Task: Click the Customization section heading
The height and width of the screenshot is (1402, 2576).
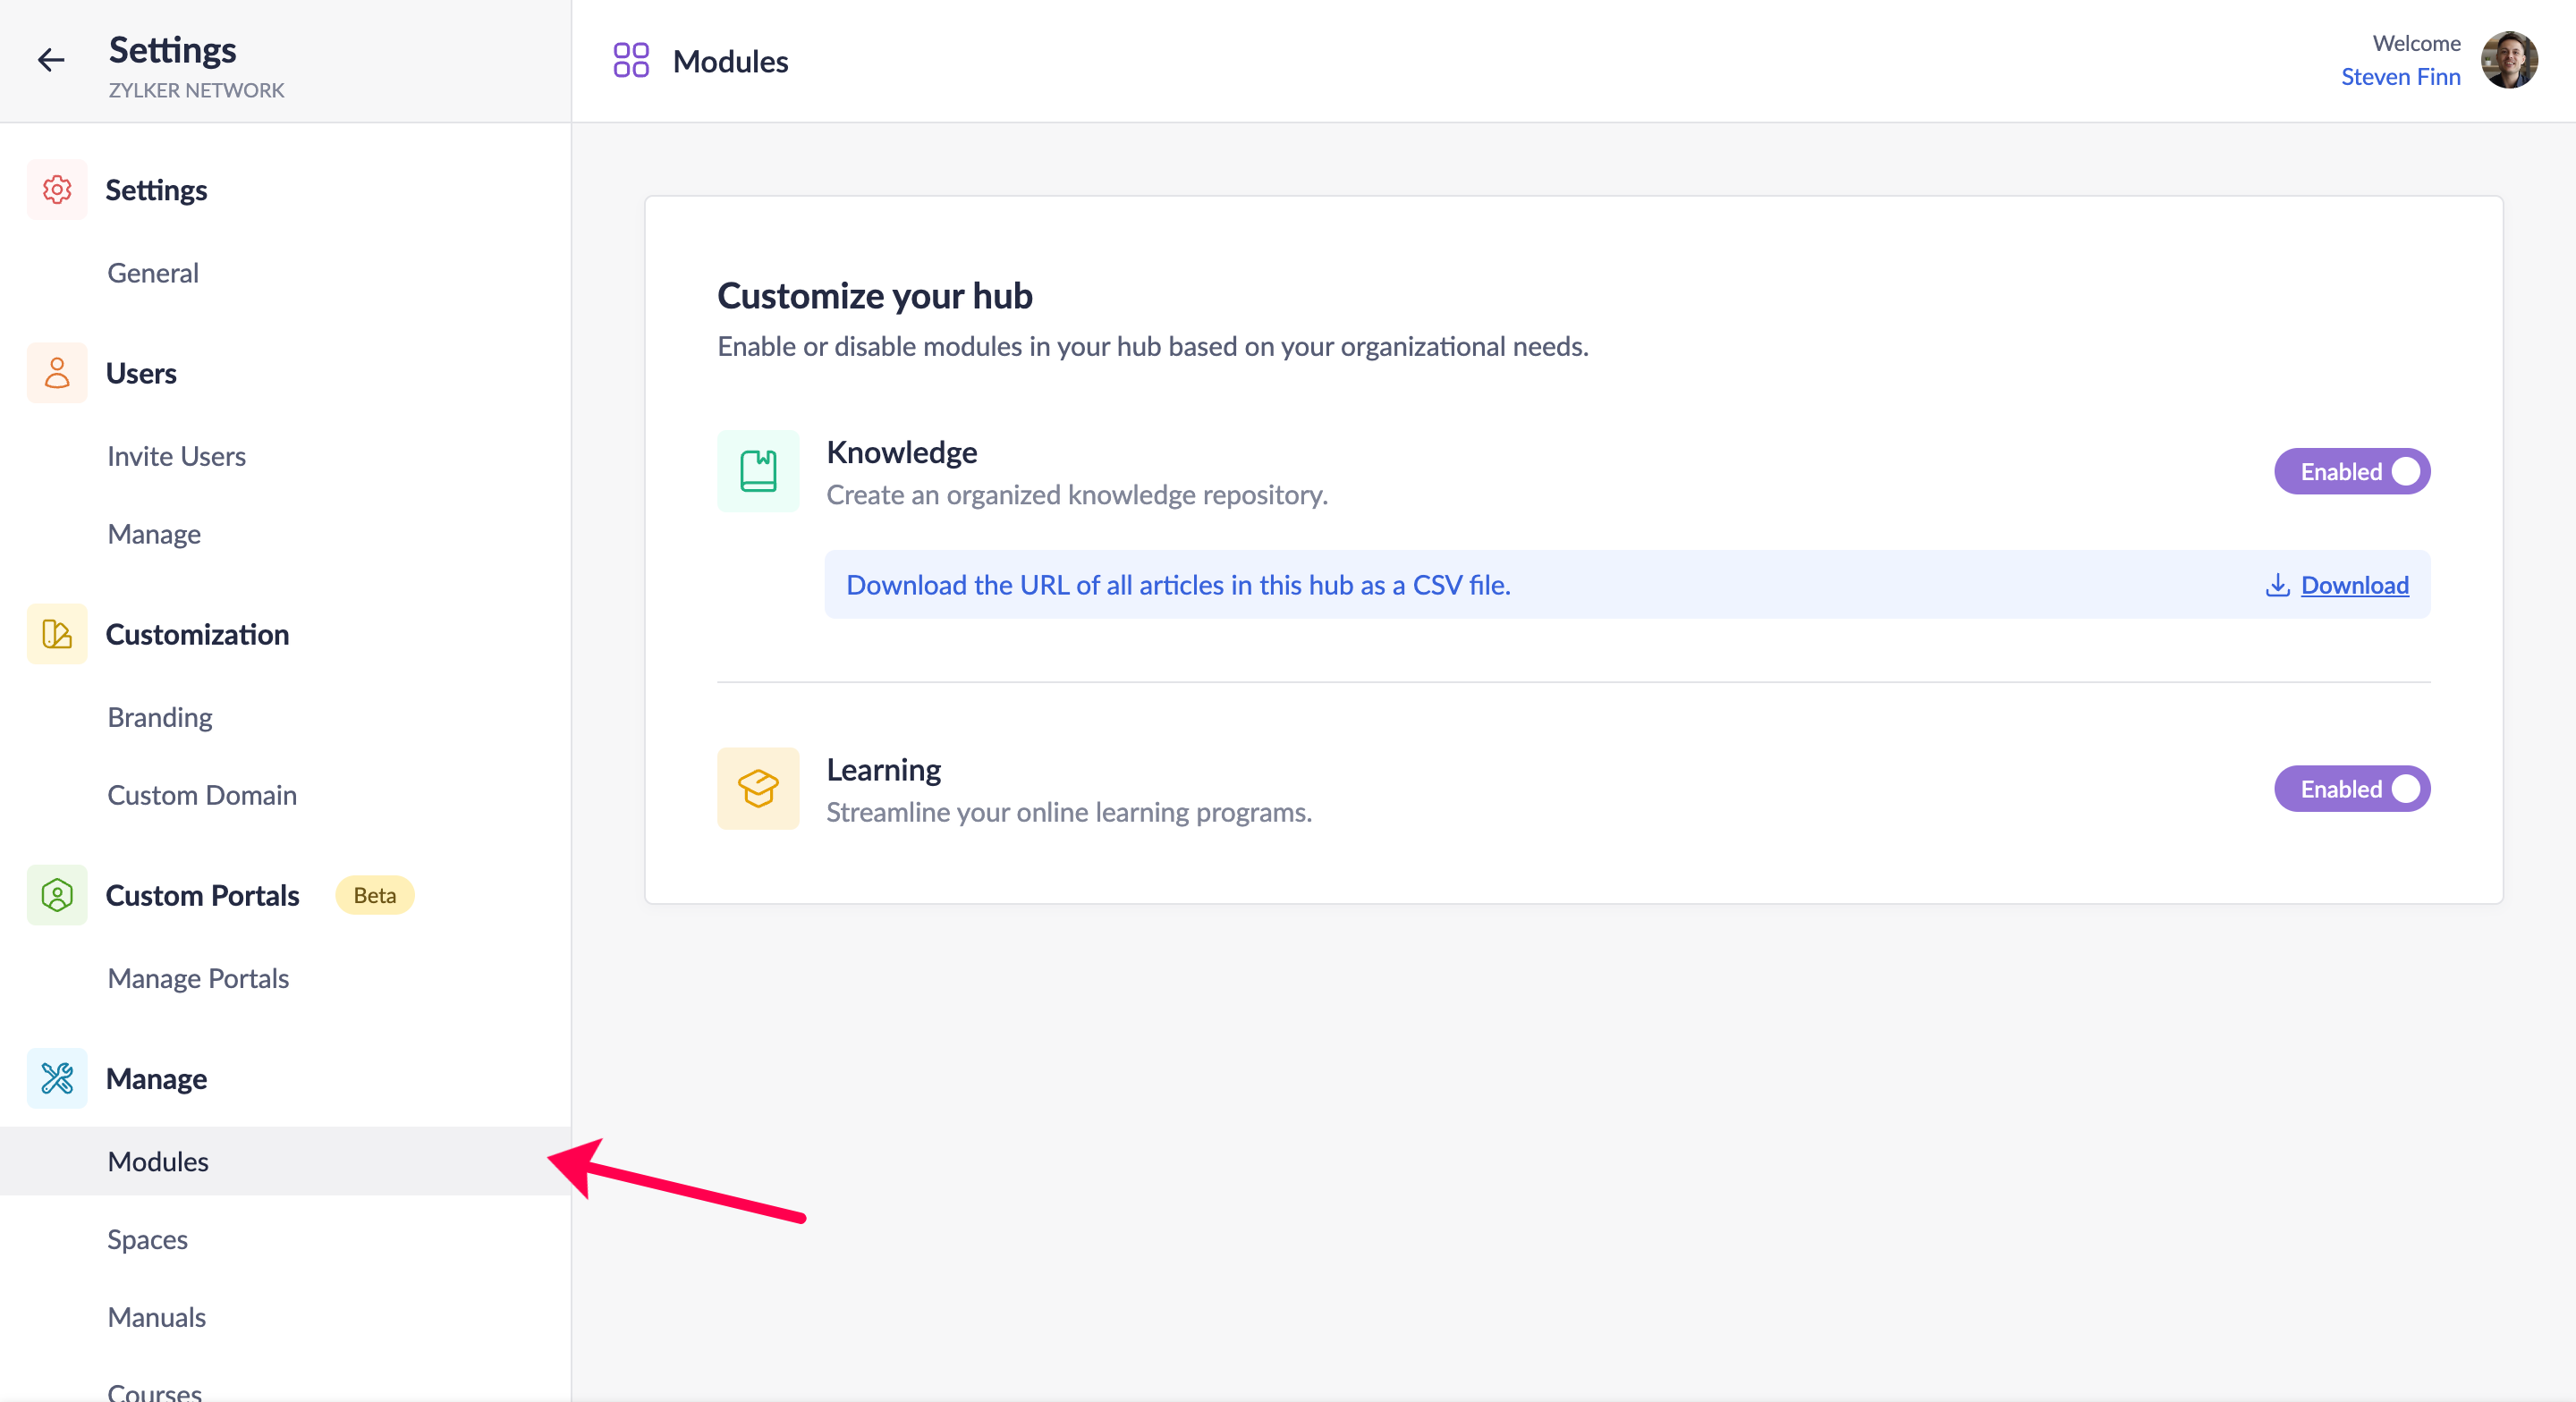Action: coord(197,634)
